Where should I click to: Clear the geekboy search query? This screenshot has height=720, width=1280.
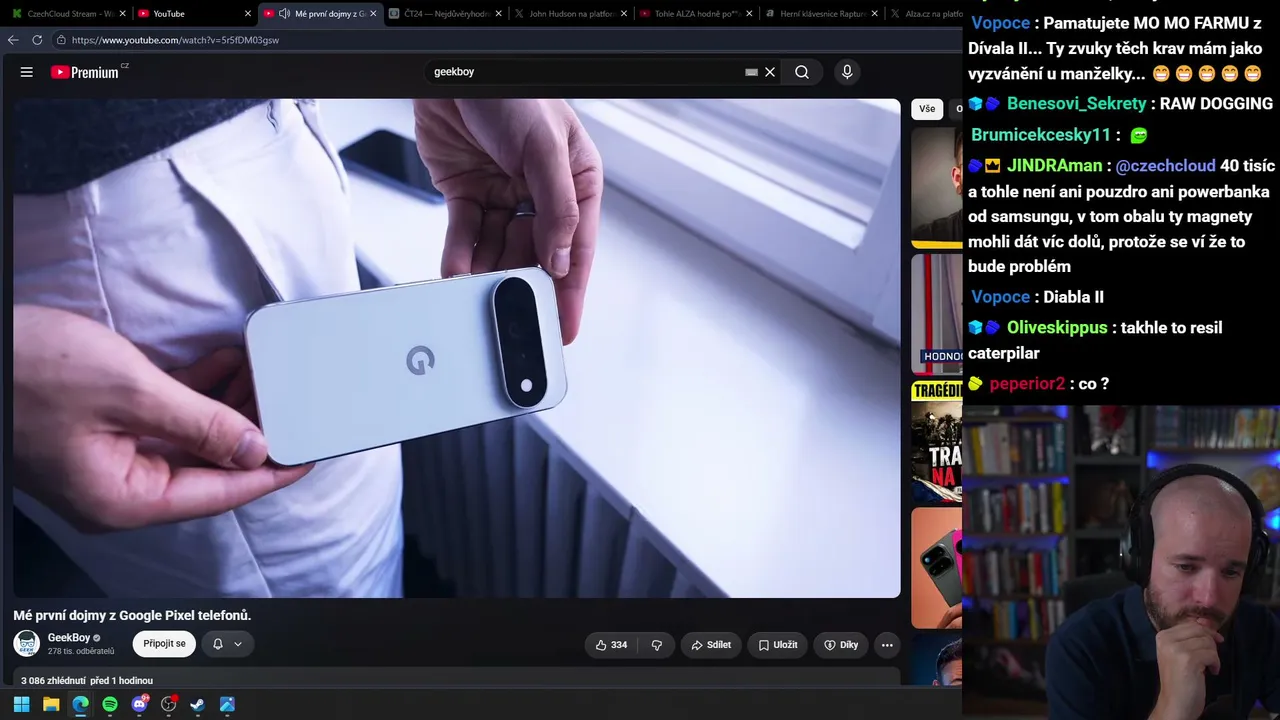[770, 72]
